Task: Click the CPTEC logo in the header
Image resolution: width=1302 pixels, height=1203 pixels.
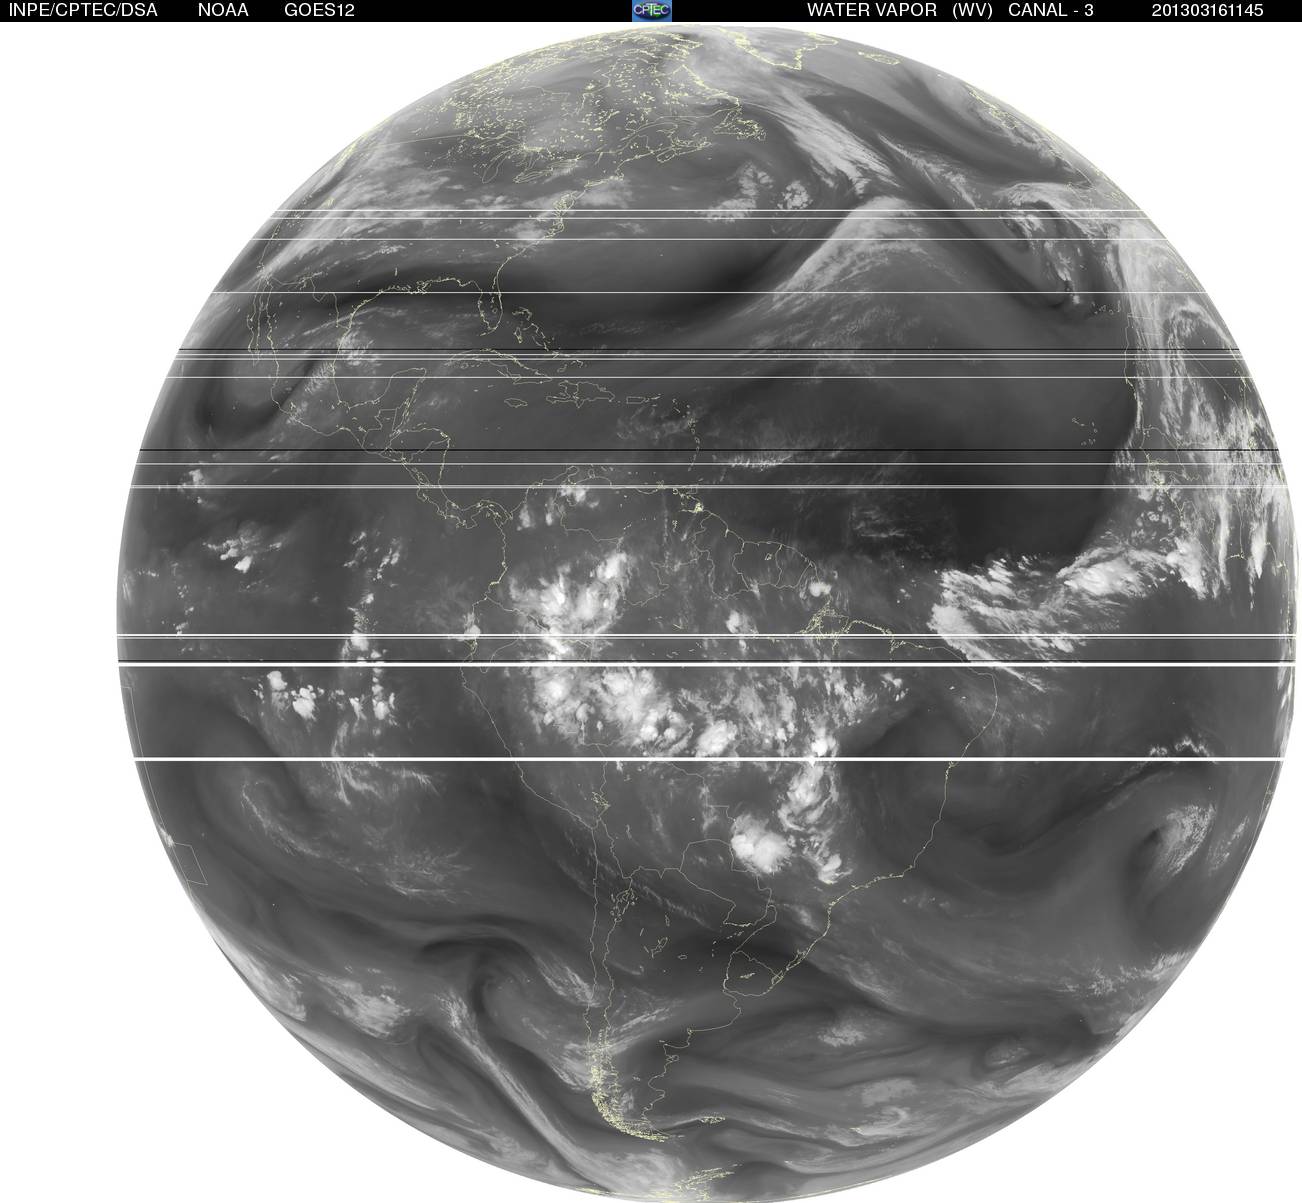Action: click(652, 10)
